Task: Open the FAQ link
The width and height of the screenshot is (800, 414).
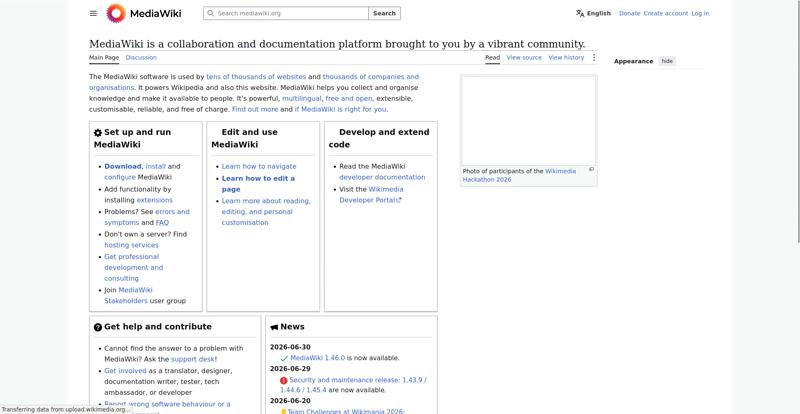Action: pyautogui.click(x=162, y=223)
